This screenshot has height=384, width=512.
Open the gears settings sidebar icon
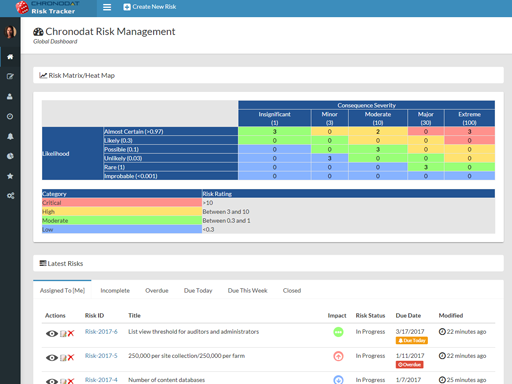(10, 196)
